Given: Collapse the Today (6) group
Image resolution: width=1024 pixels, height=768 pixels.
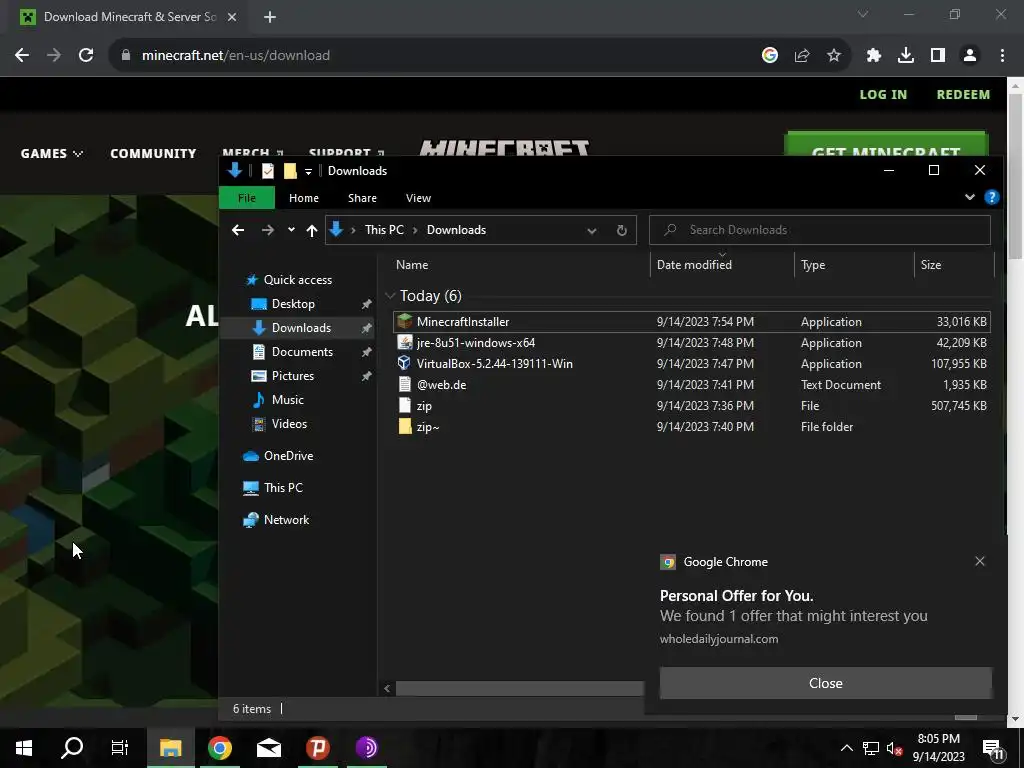Looking at the screenshot, I should pyautogui.click(x=391, y=296).
